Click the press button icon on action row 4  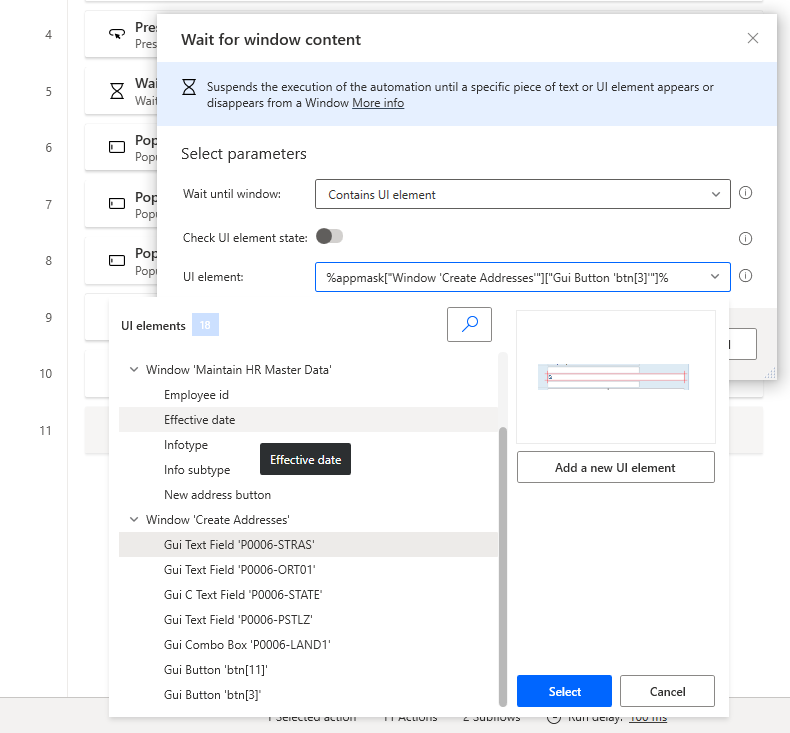click(x=117, y=34)
